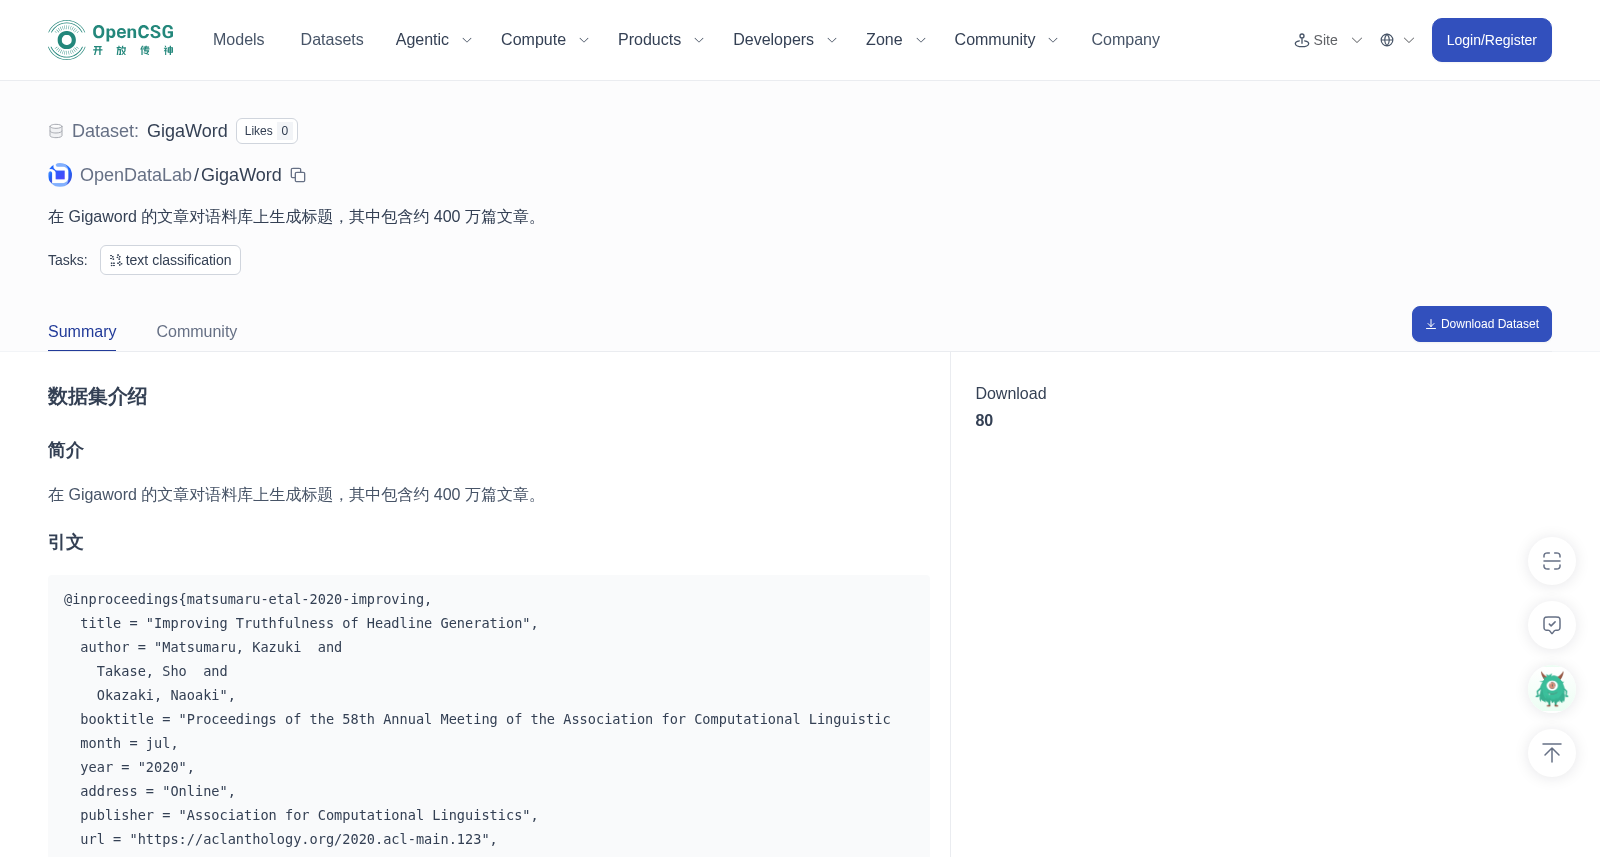Click the Tasks: label
The width and height of the screenshot is (1600, 857).
pos(68,260)
